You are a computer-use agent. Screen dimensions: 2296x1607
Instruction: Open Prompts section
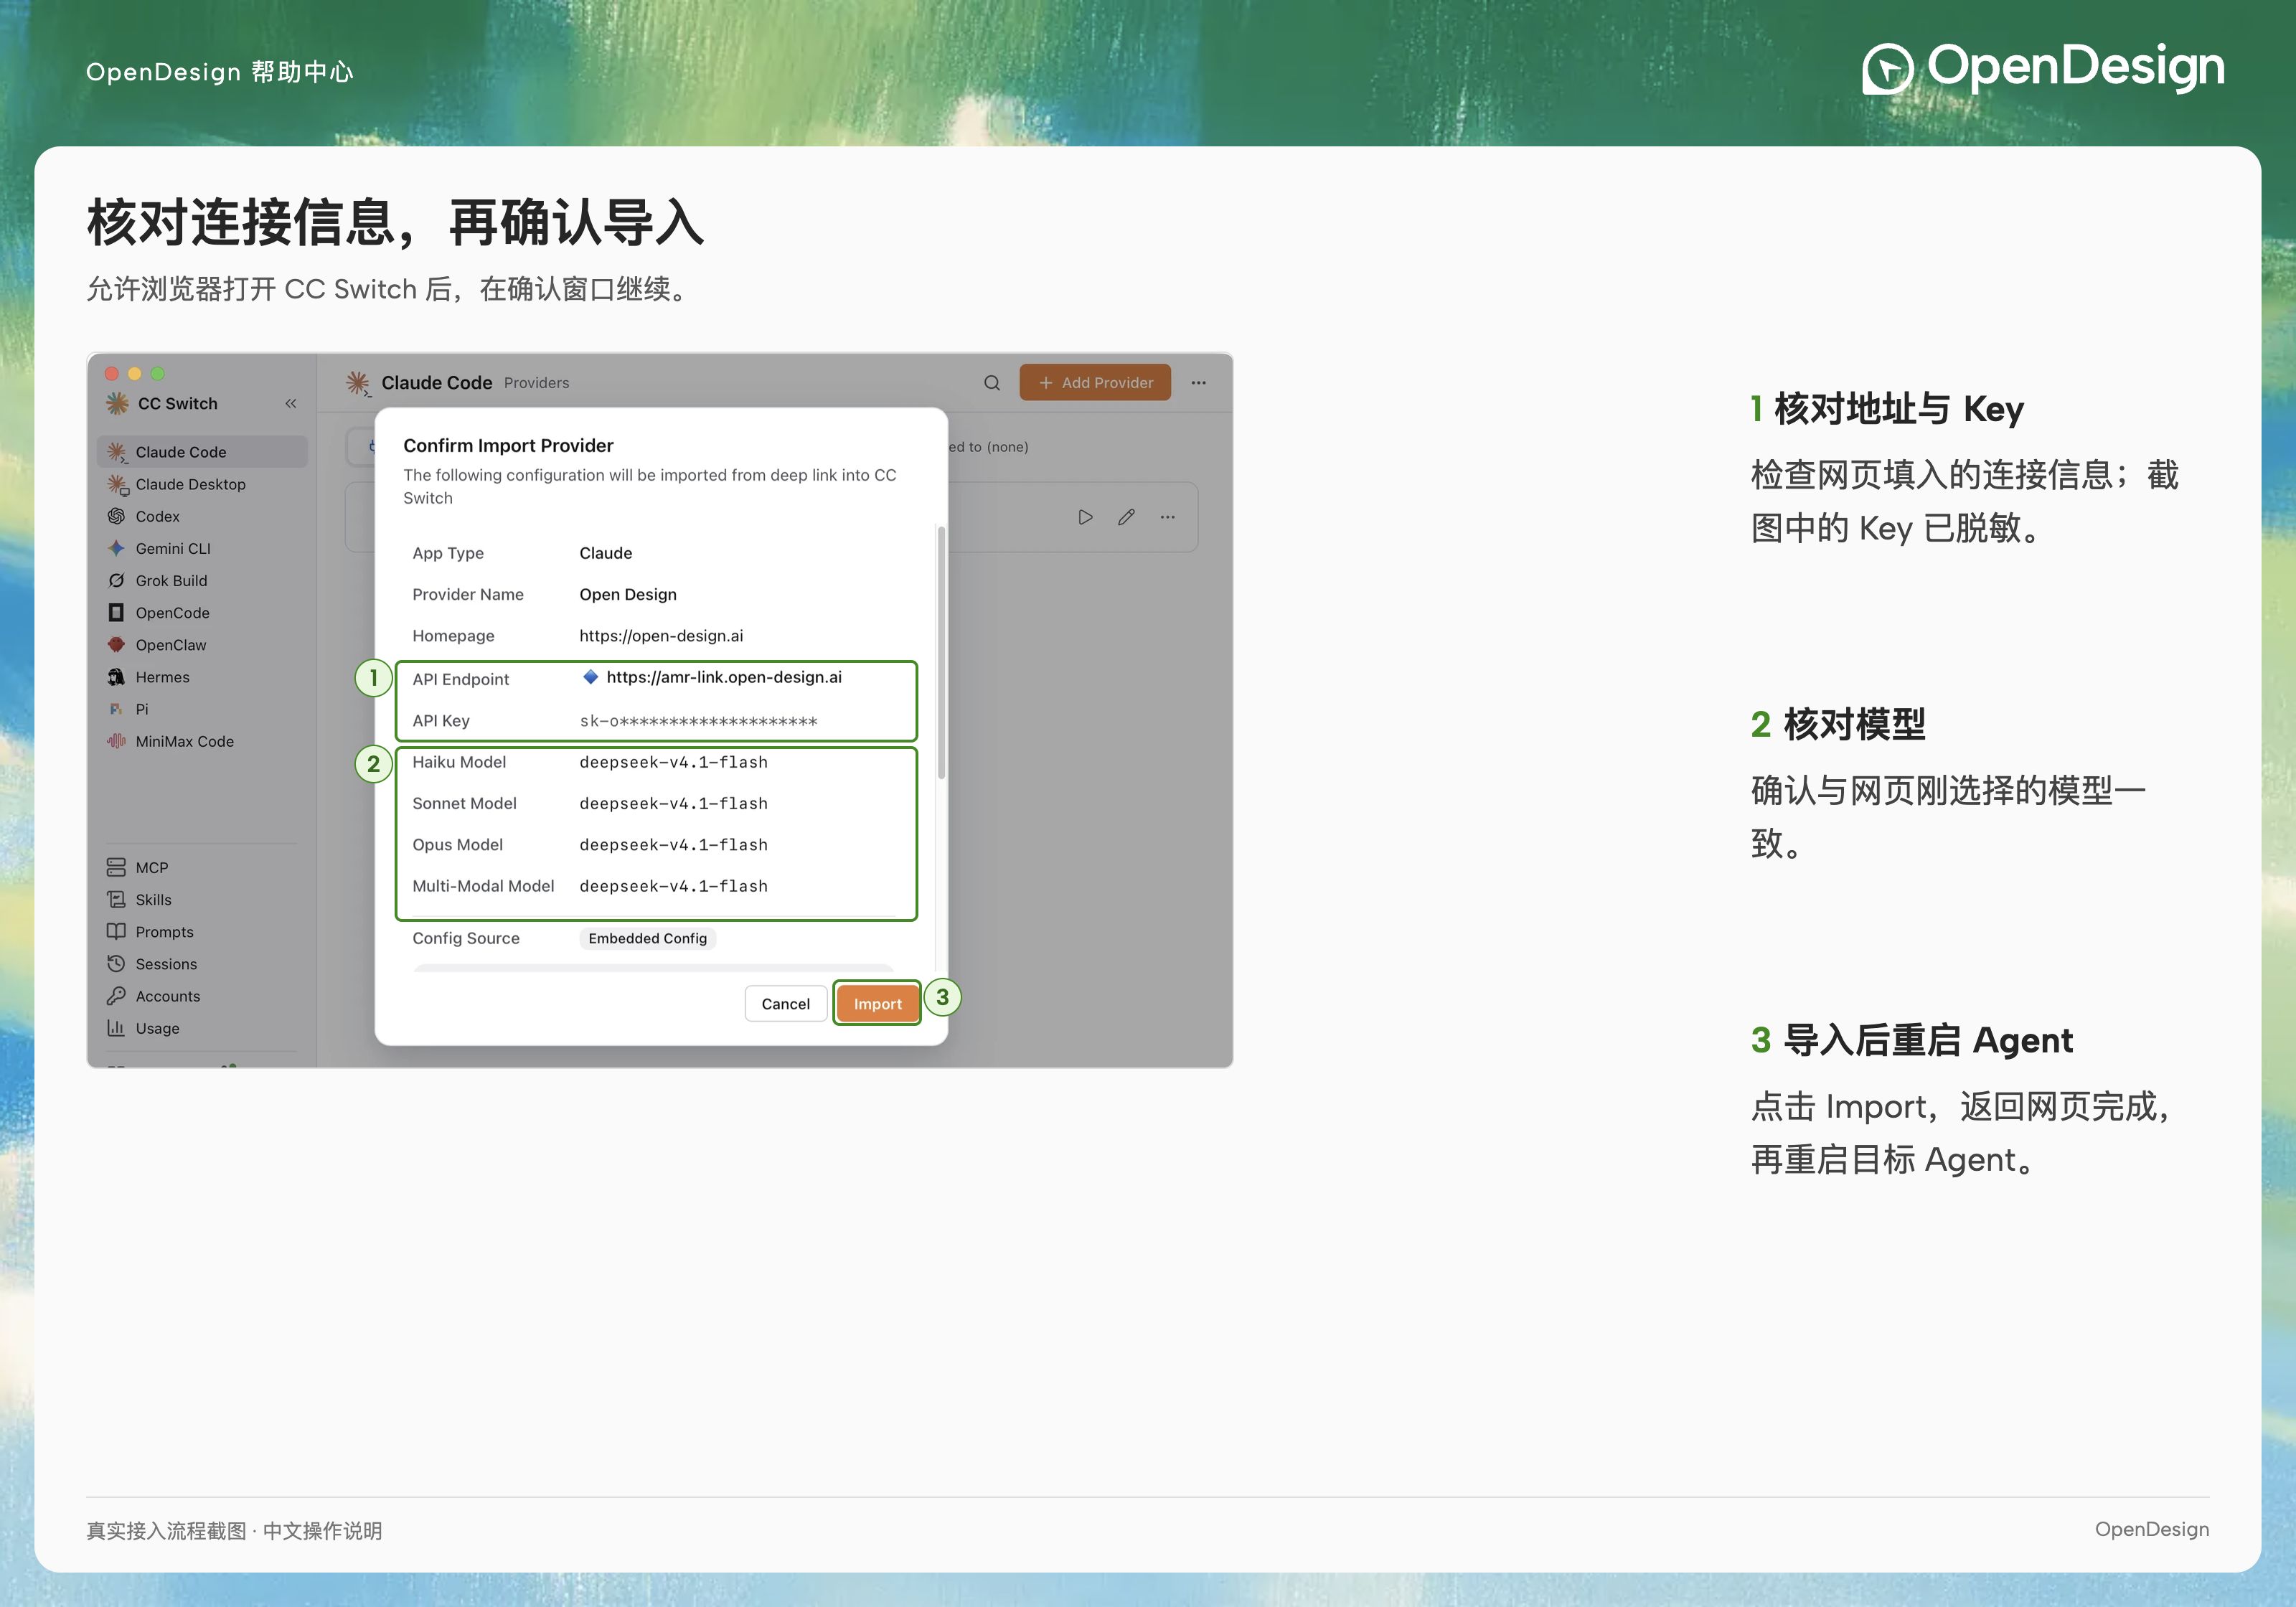(202, 931)
